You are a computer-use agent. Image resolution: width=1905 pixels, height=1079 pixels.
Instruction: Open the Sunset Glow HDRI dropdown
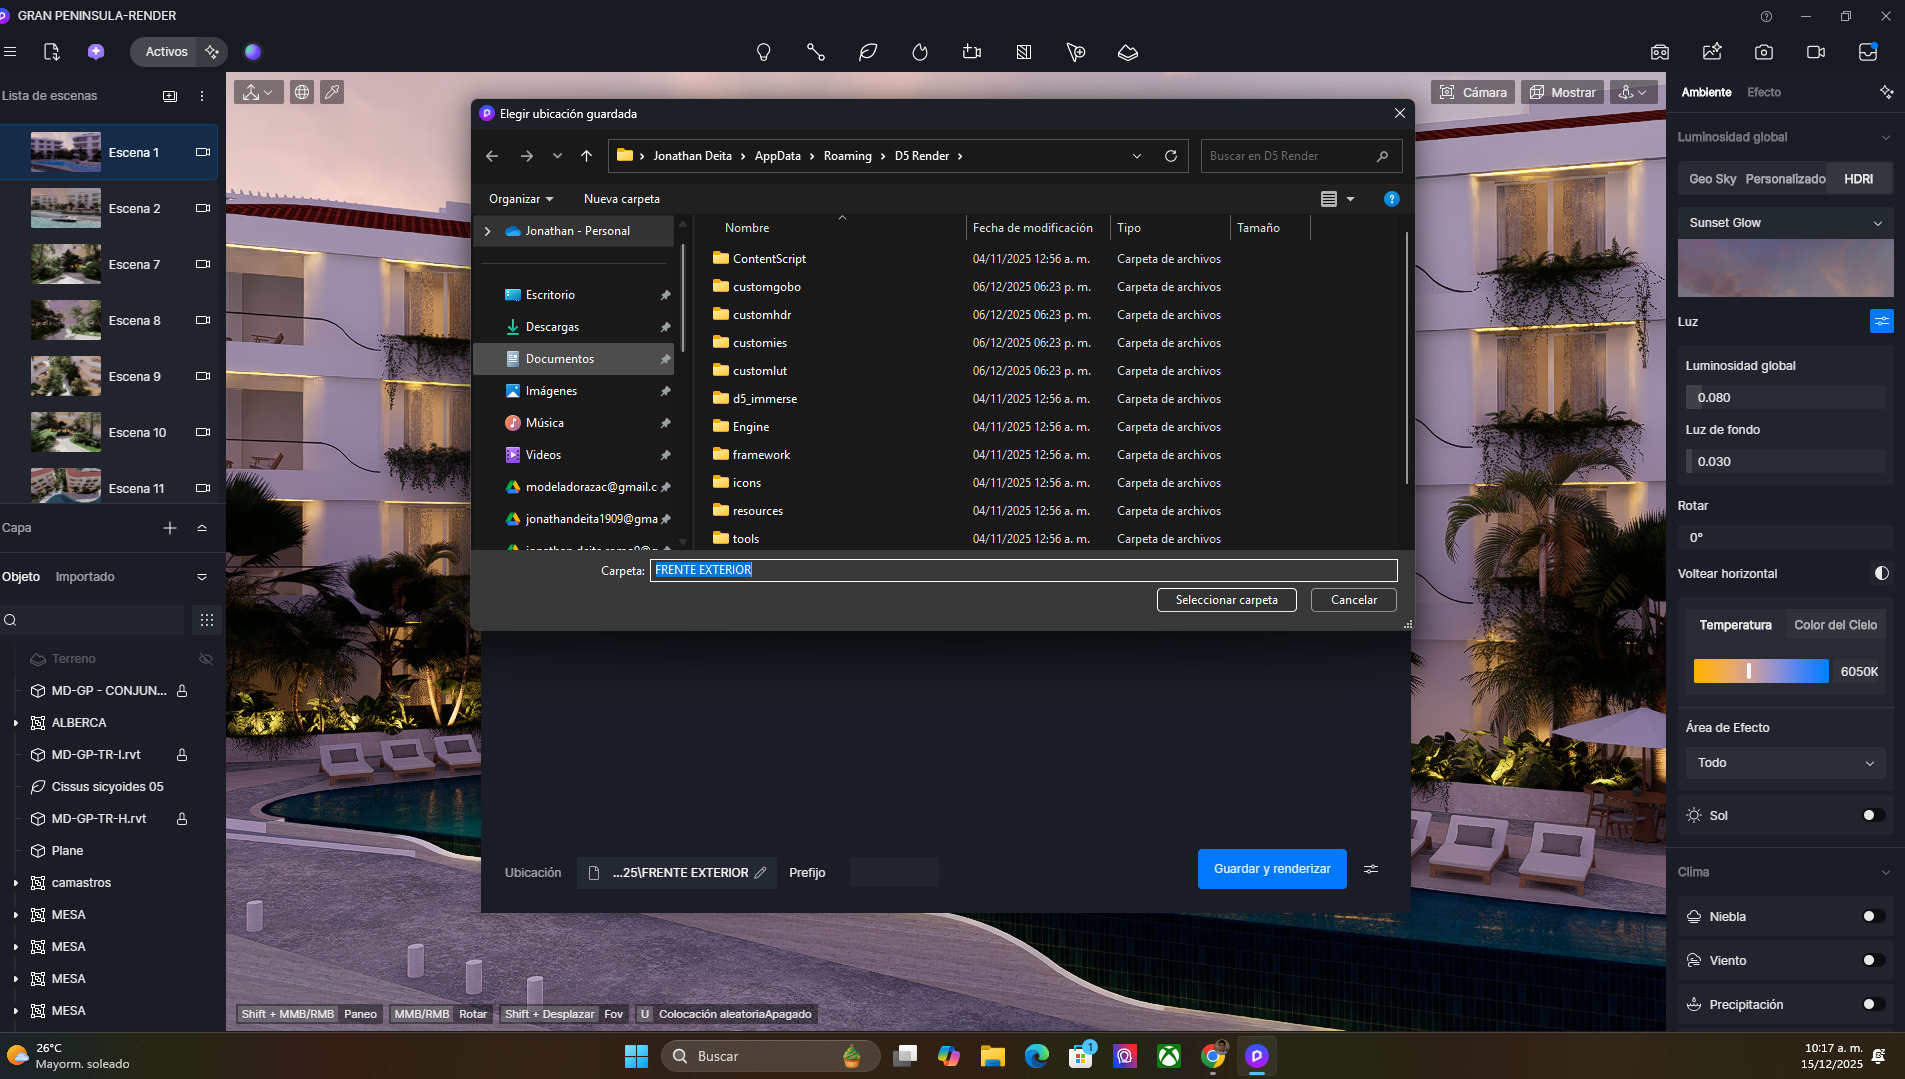1785,223
